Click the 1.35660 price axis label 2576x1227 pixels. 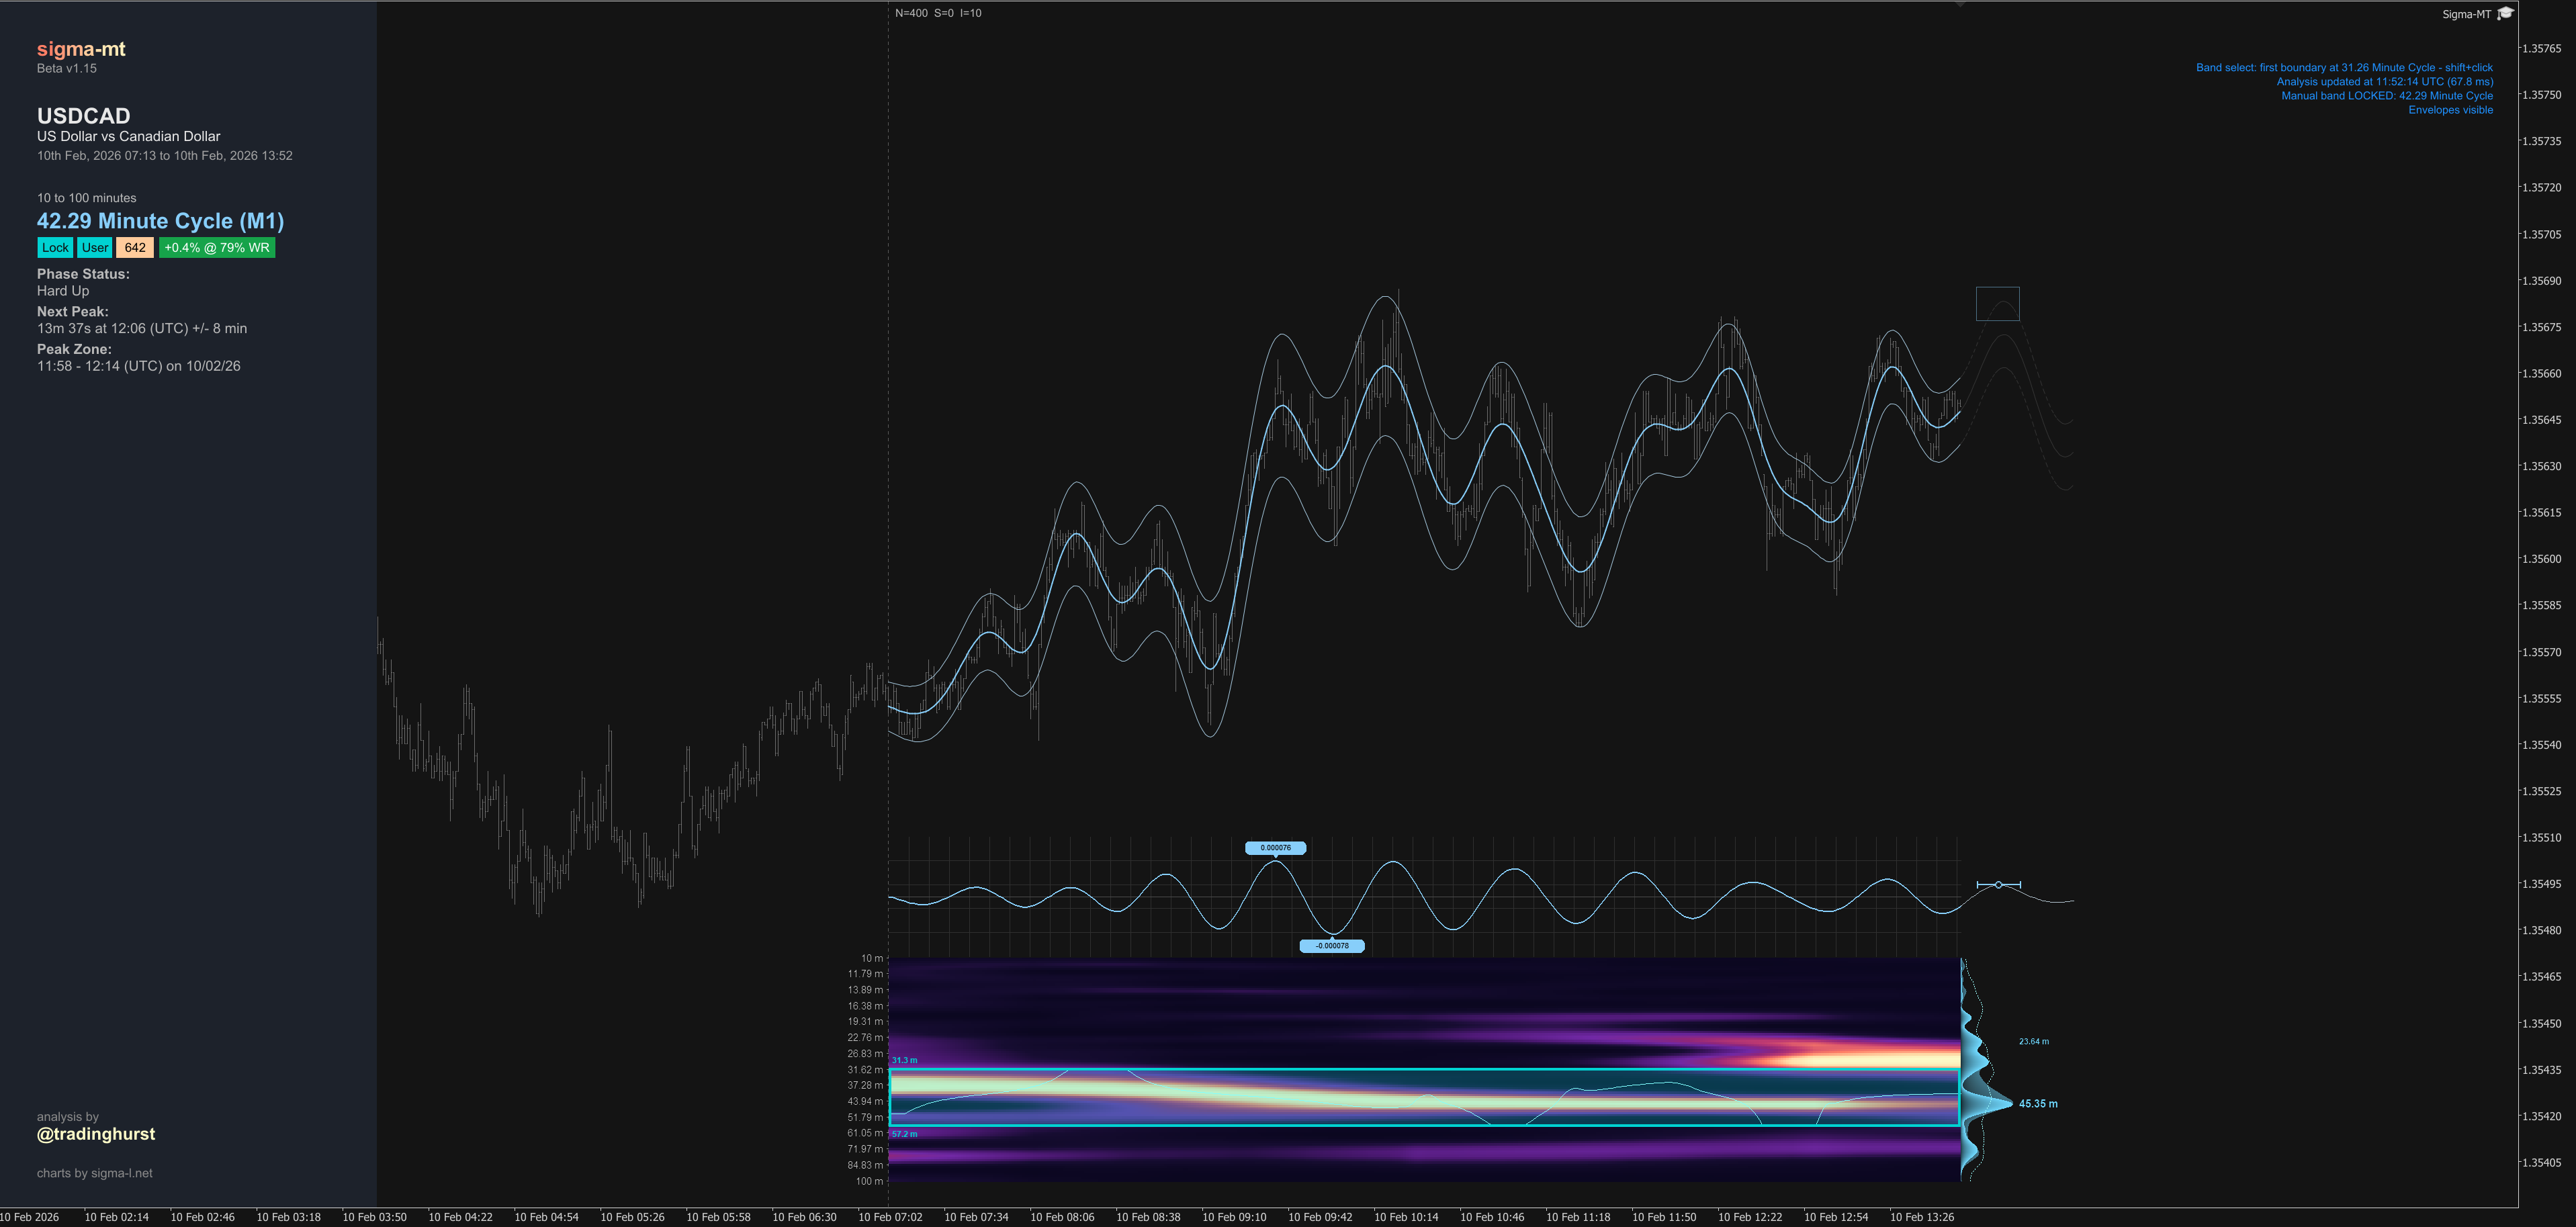point(2541,374)
